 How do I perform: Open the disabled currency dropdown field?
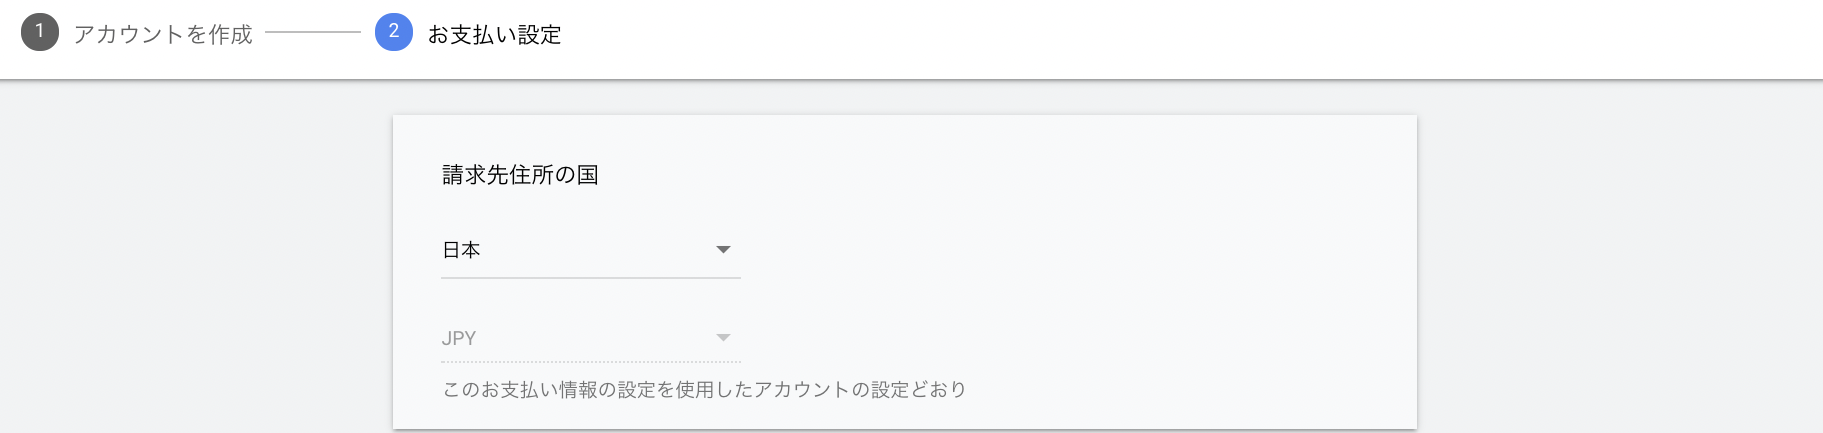pos(590,338)
